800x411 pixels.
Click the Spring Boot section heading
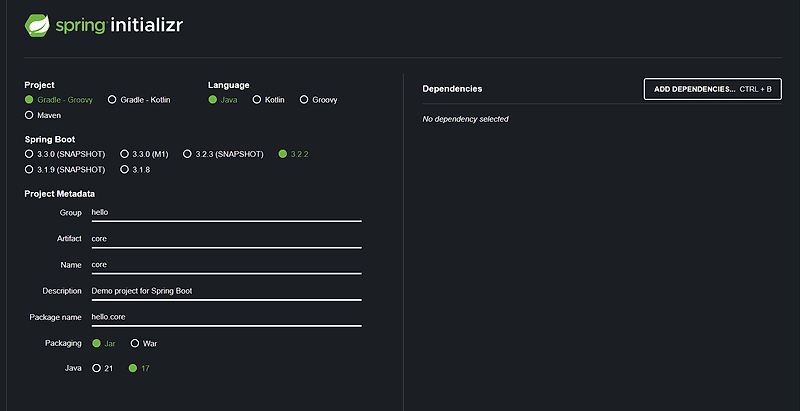point(50,139)
